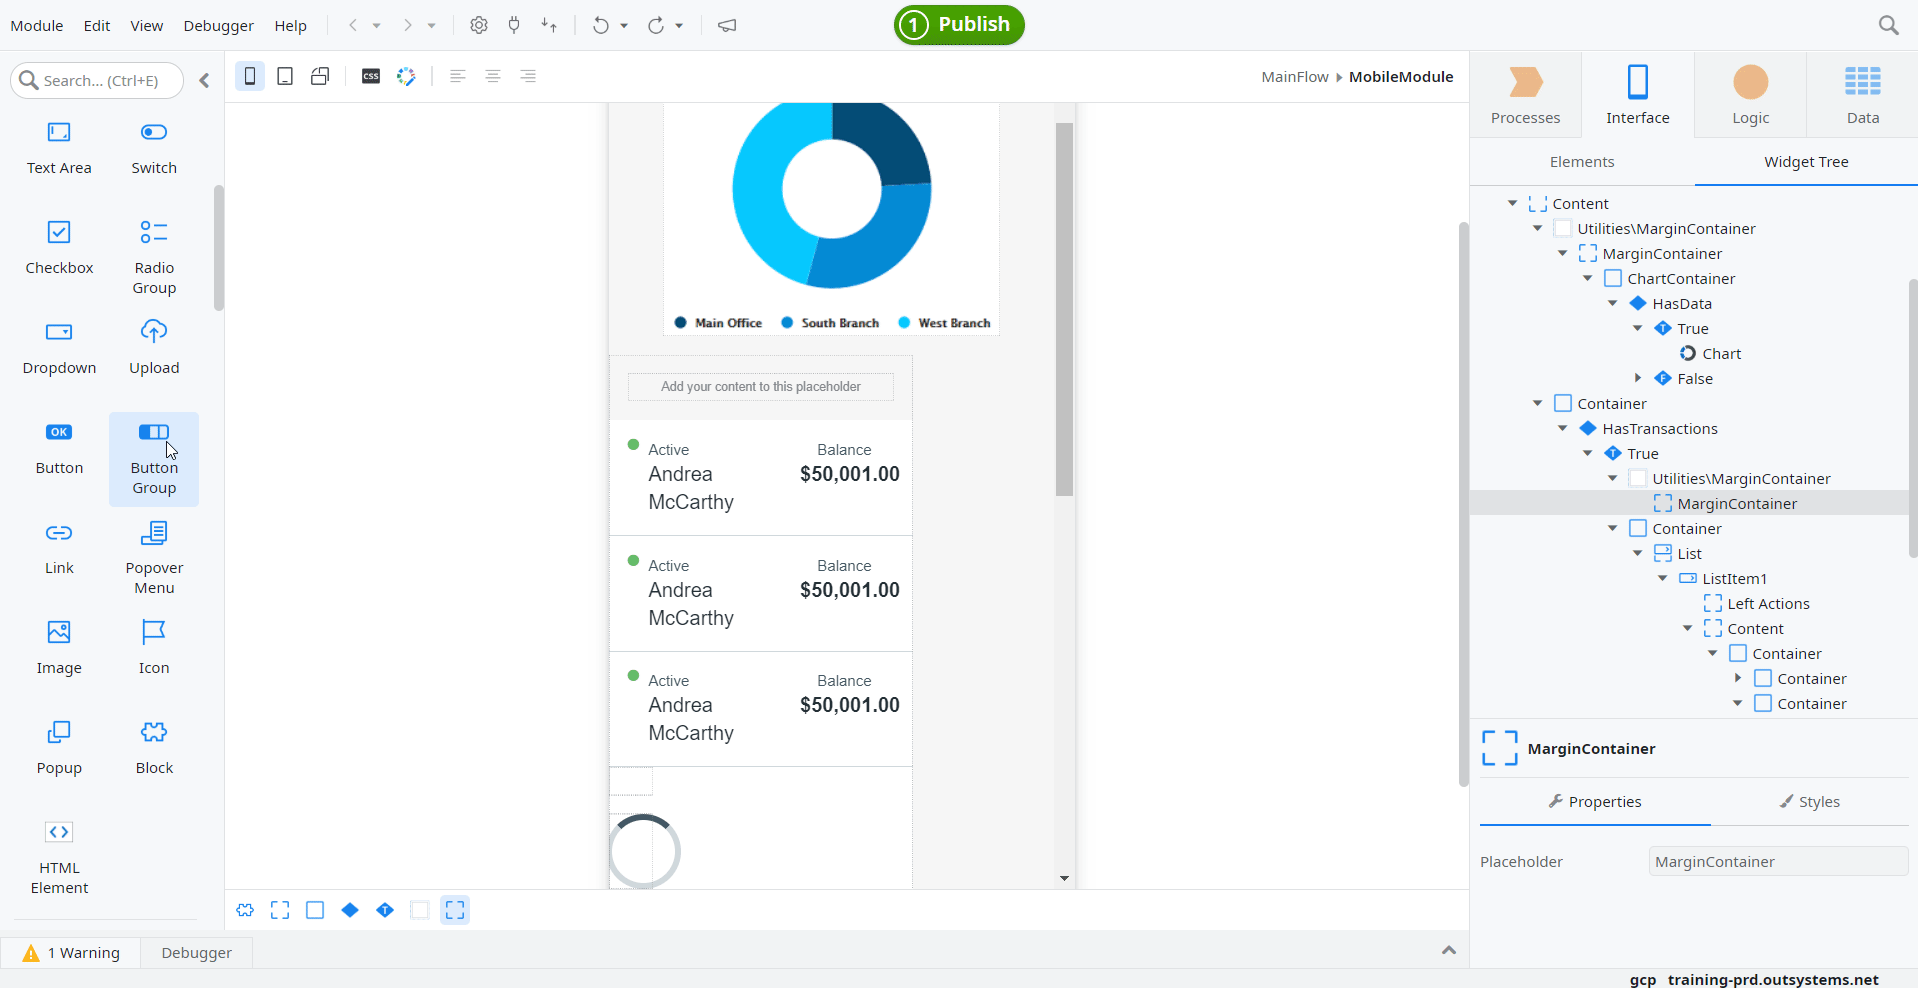
Task: Select the Radio Group widget
Action: (x=154, y=258)
